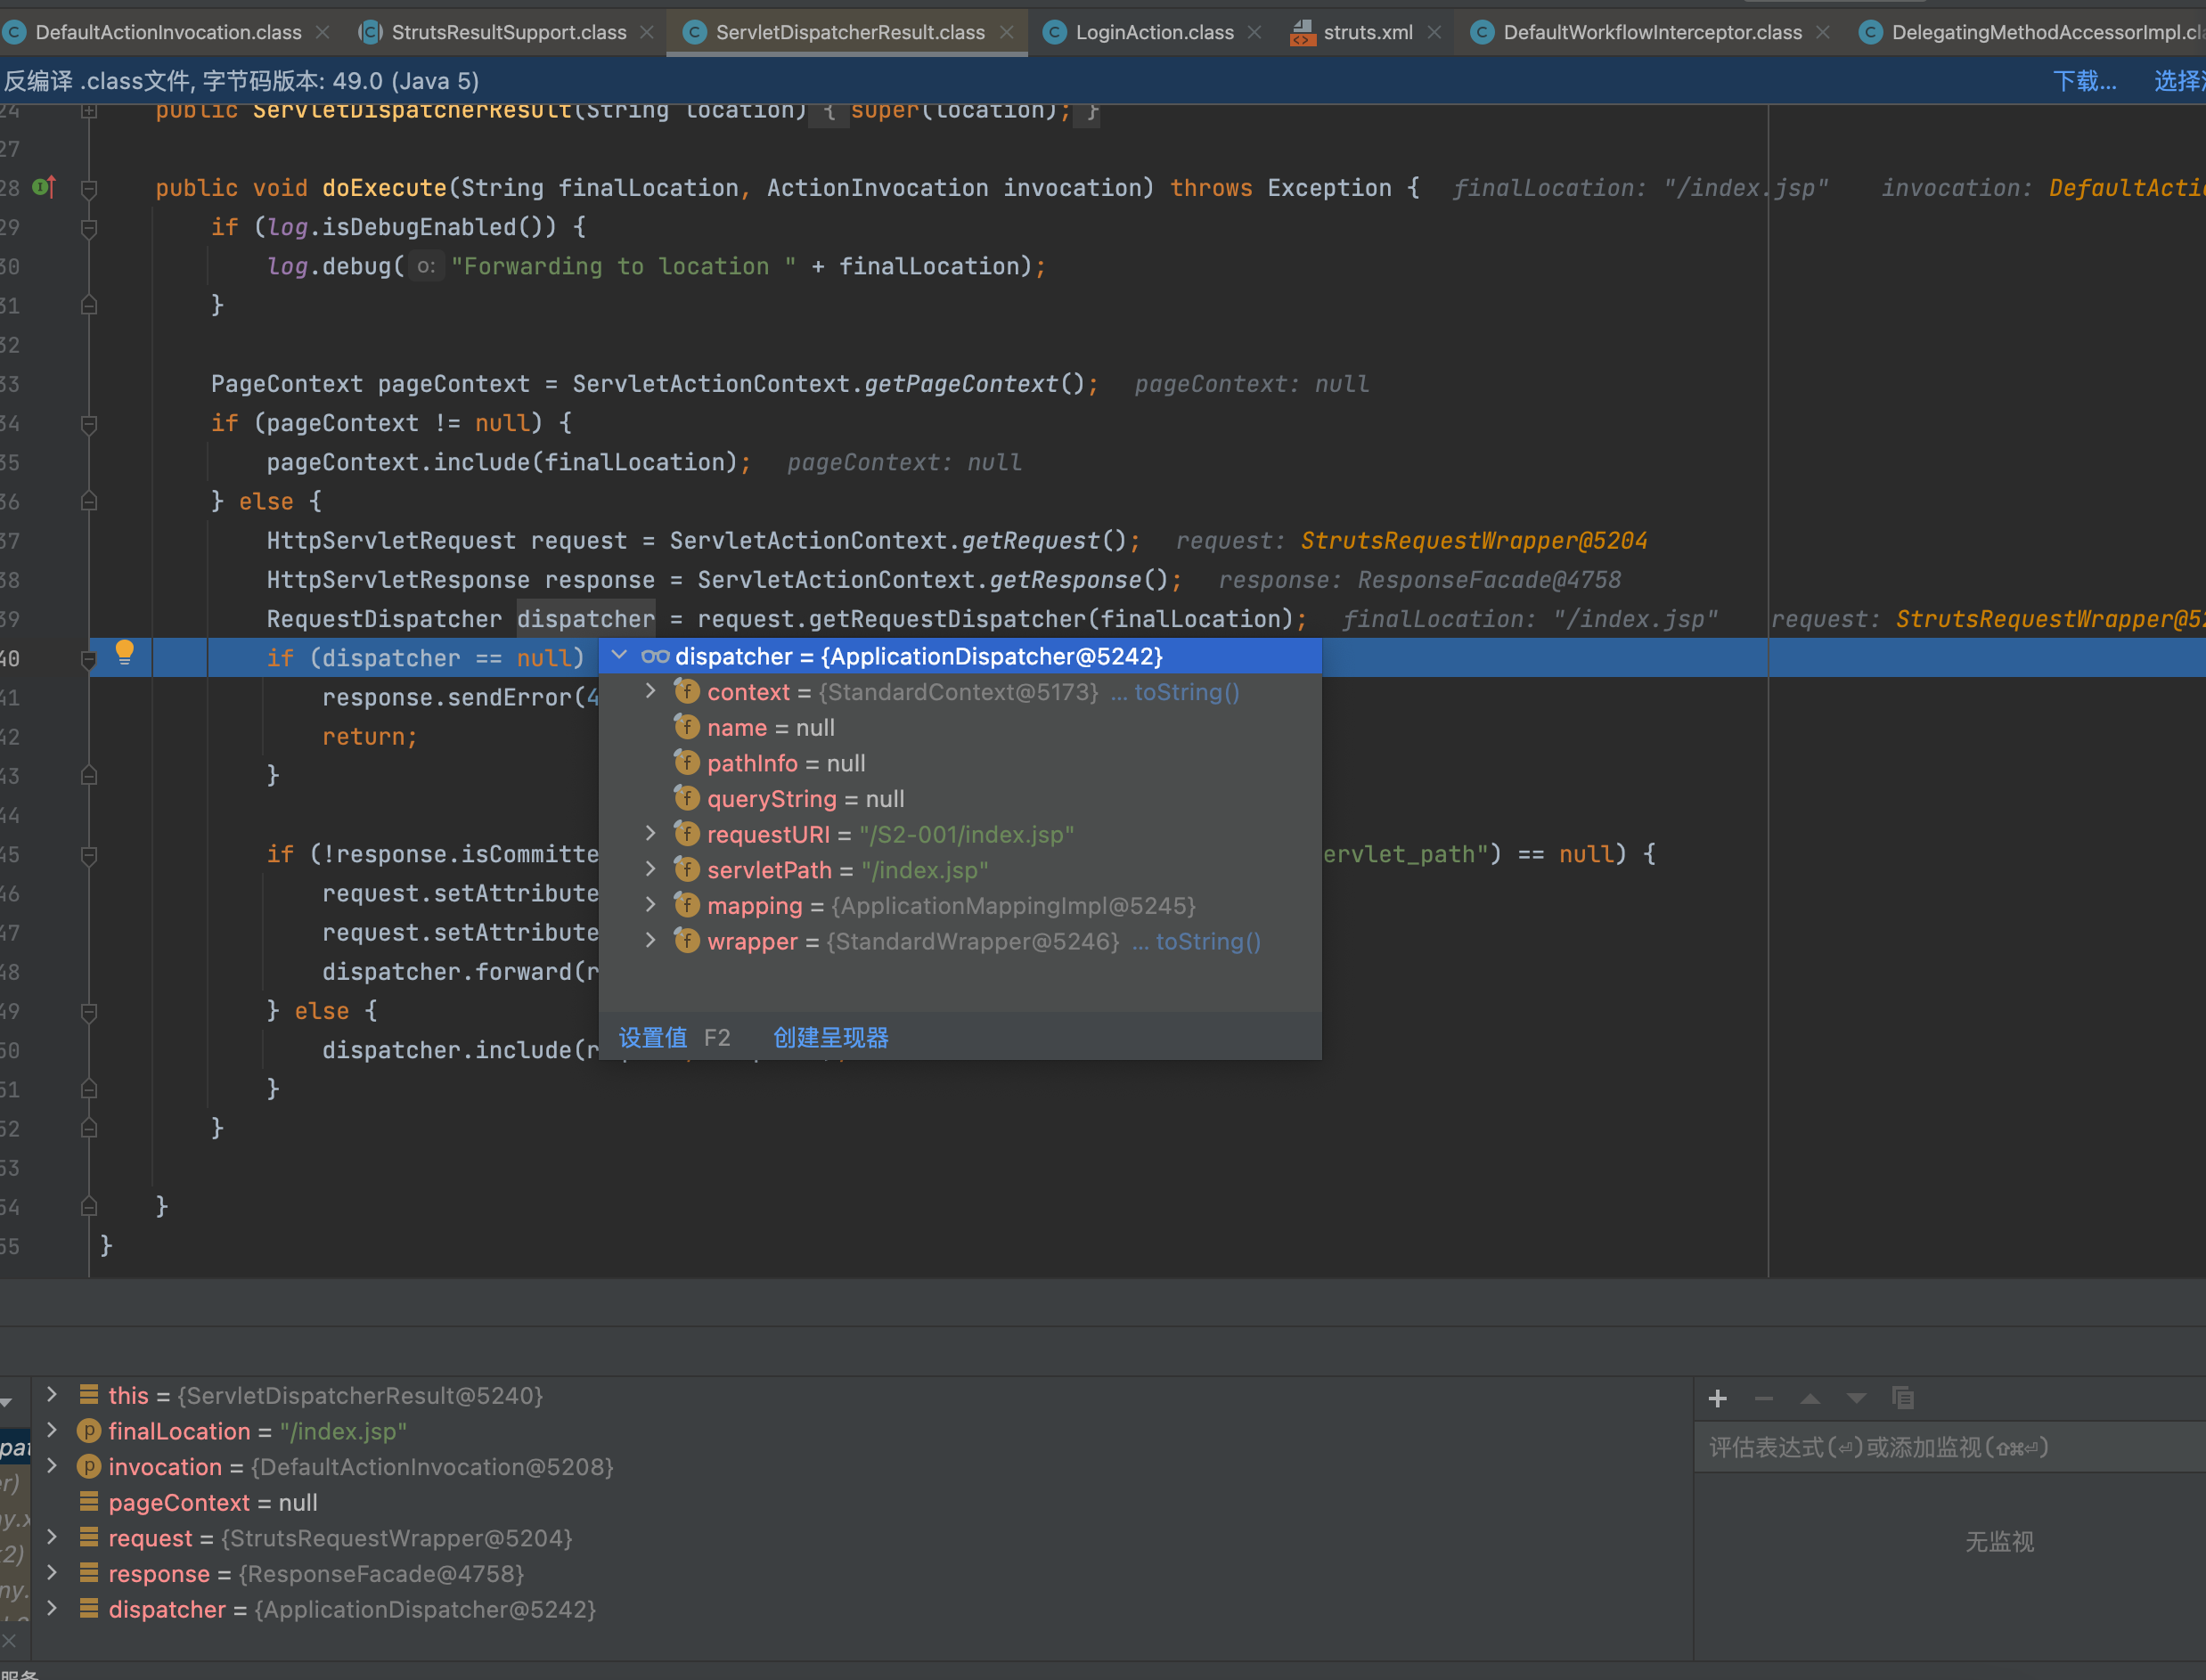Collapse the dispatcher popup root node
This screenshot has width=2206, height=1680.
[620, 655]
